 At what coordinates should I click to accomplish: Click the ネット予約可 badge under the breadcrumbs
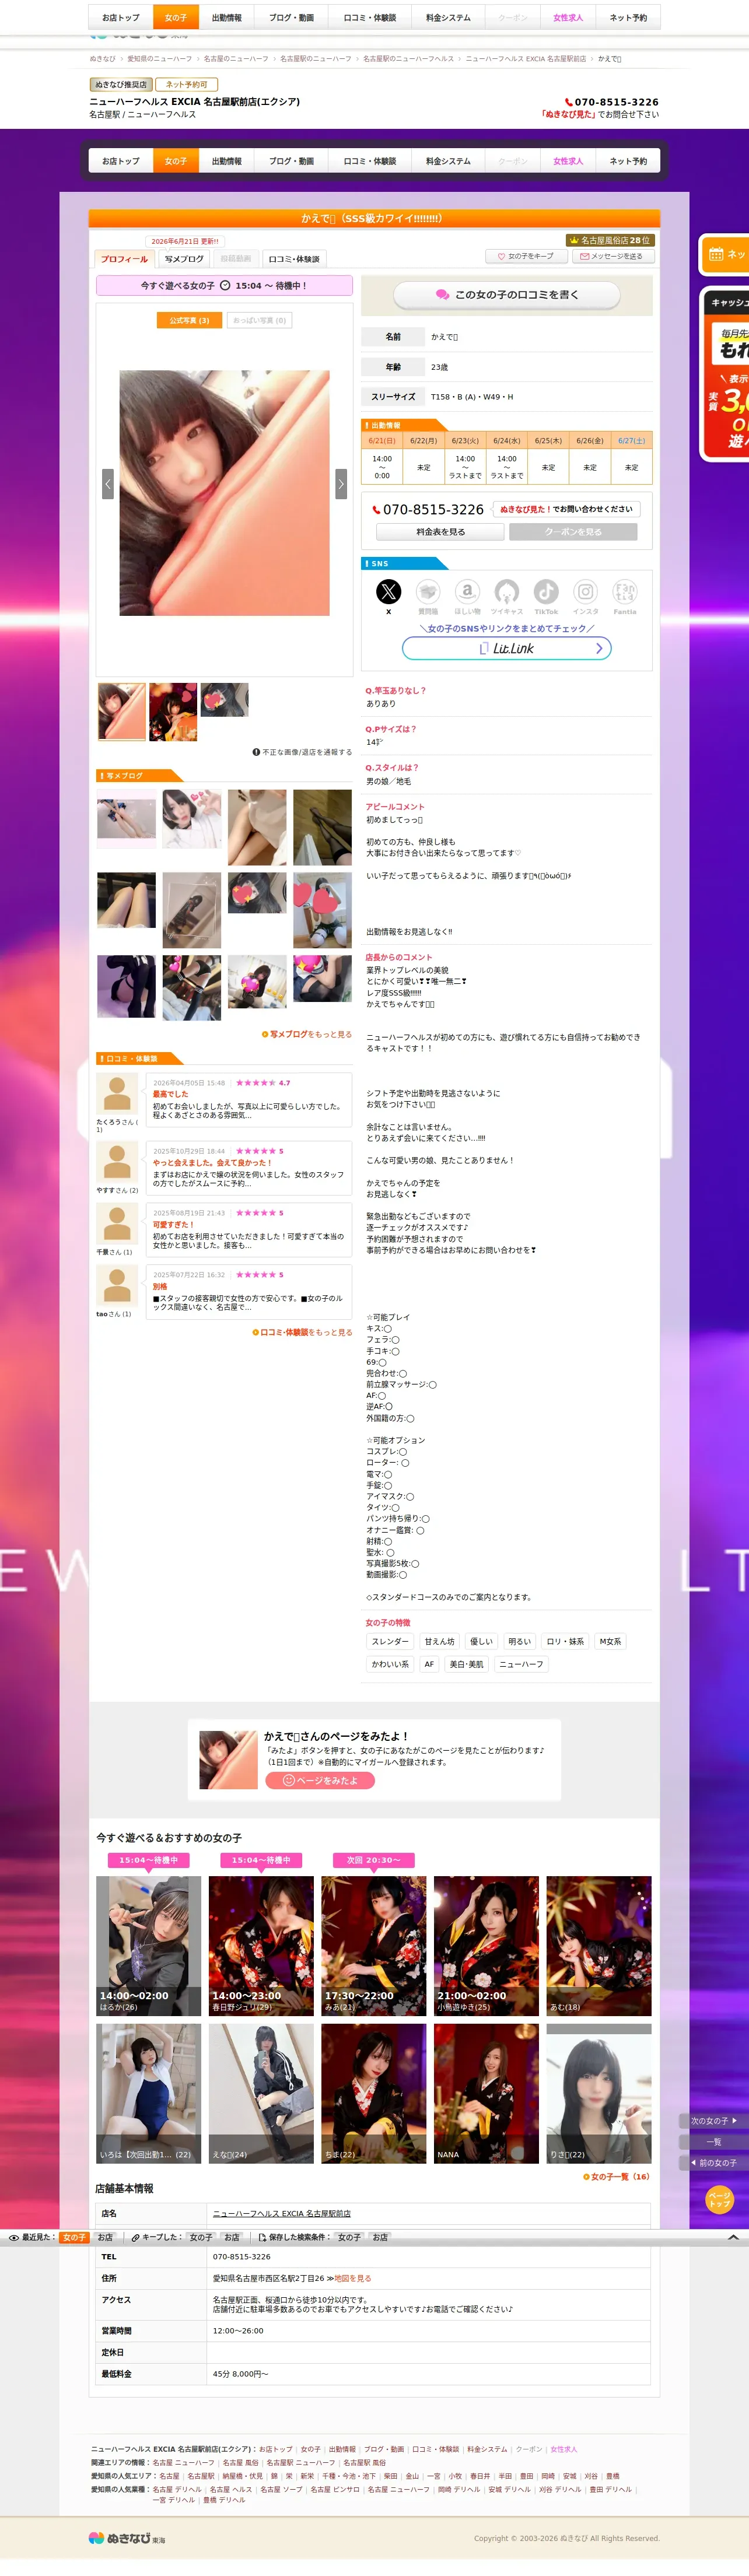[x=187, y=85]
